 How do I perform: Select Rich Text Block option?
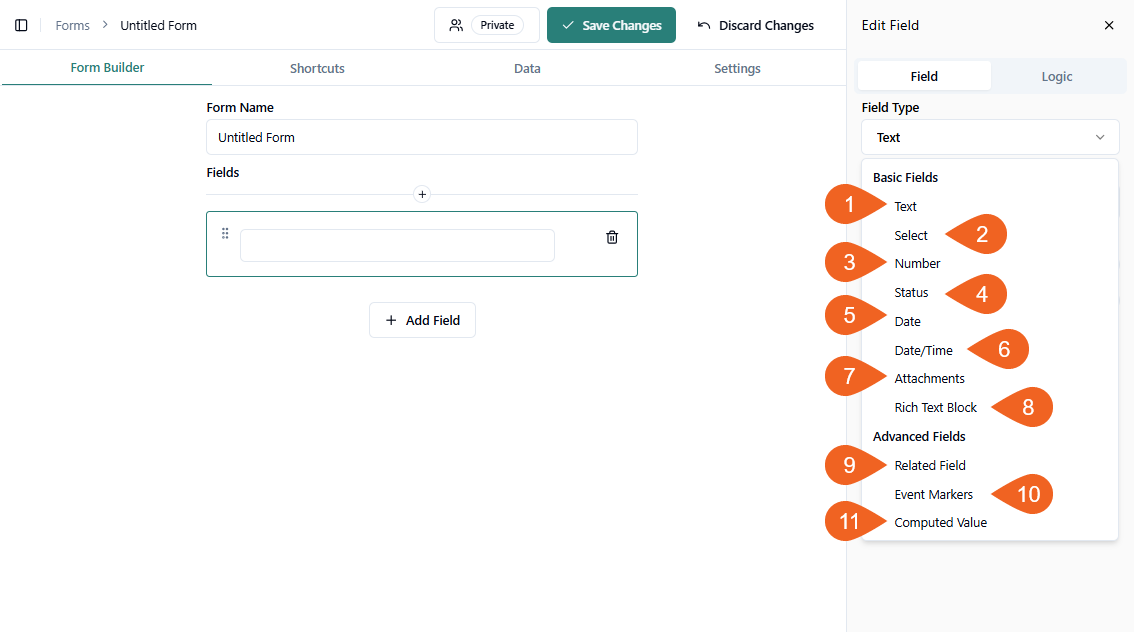(935, 408)
